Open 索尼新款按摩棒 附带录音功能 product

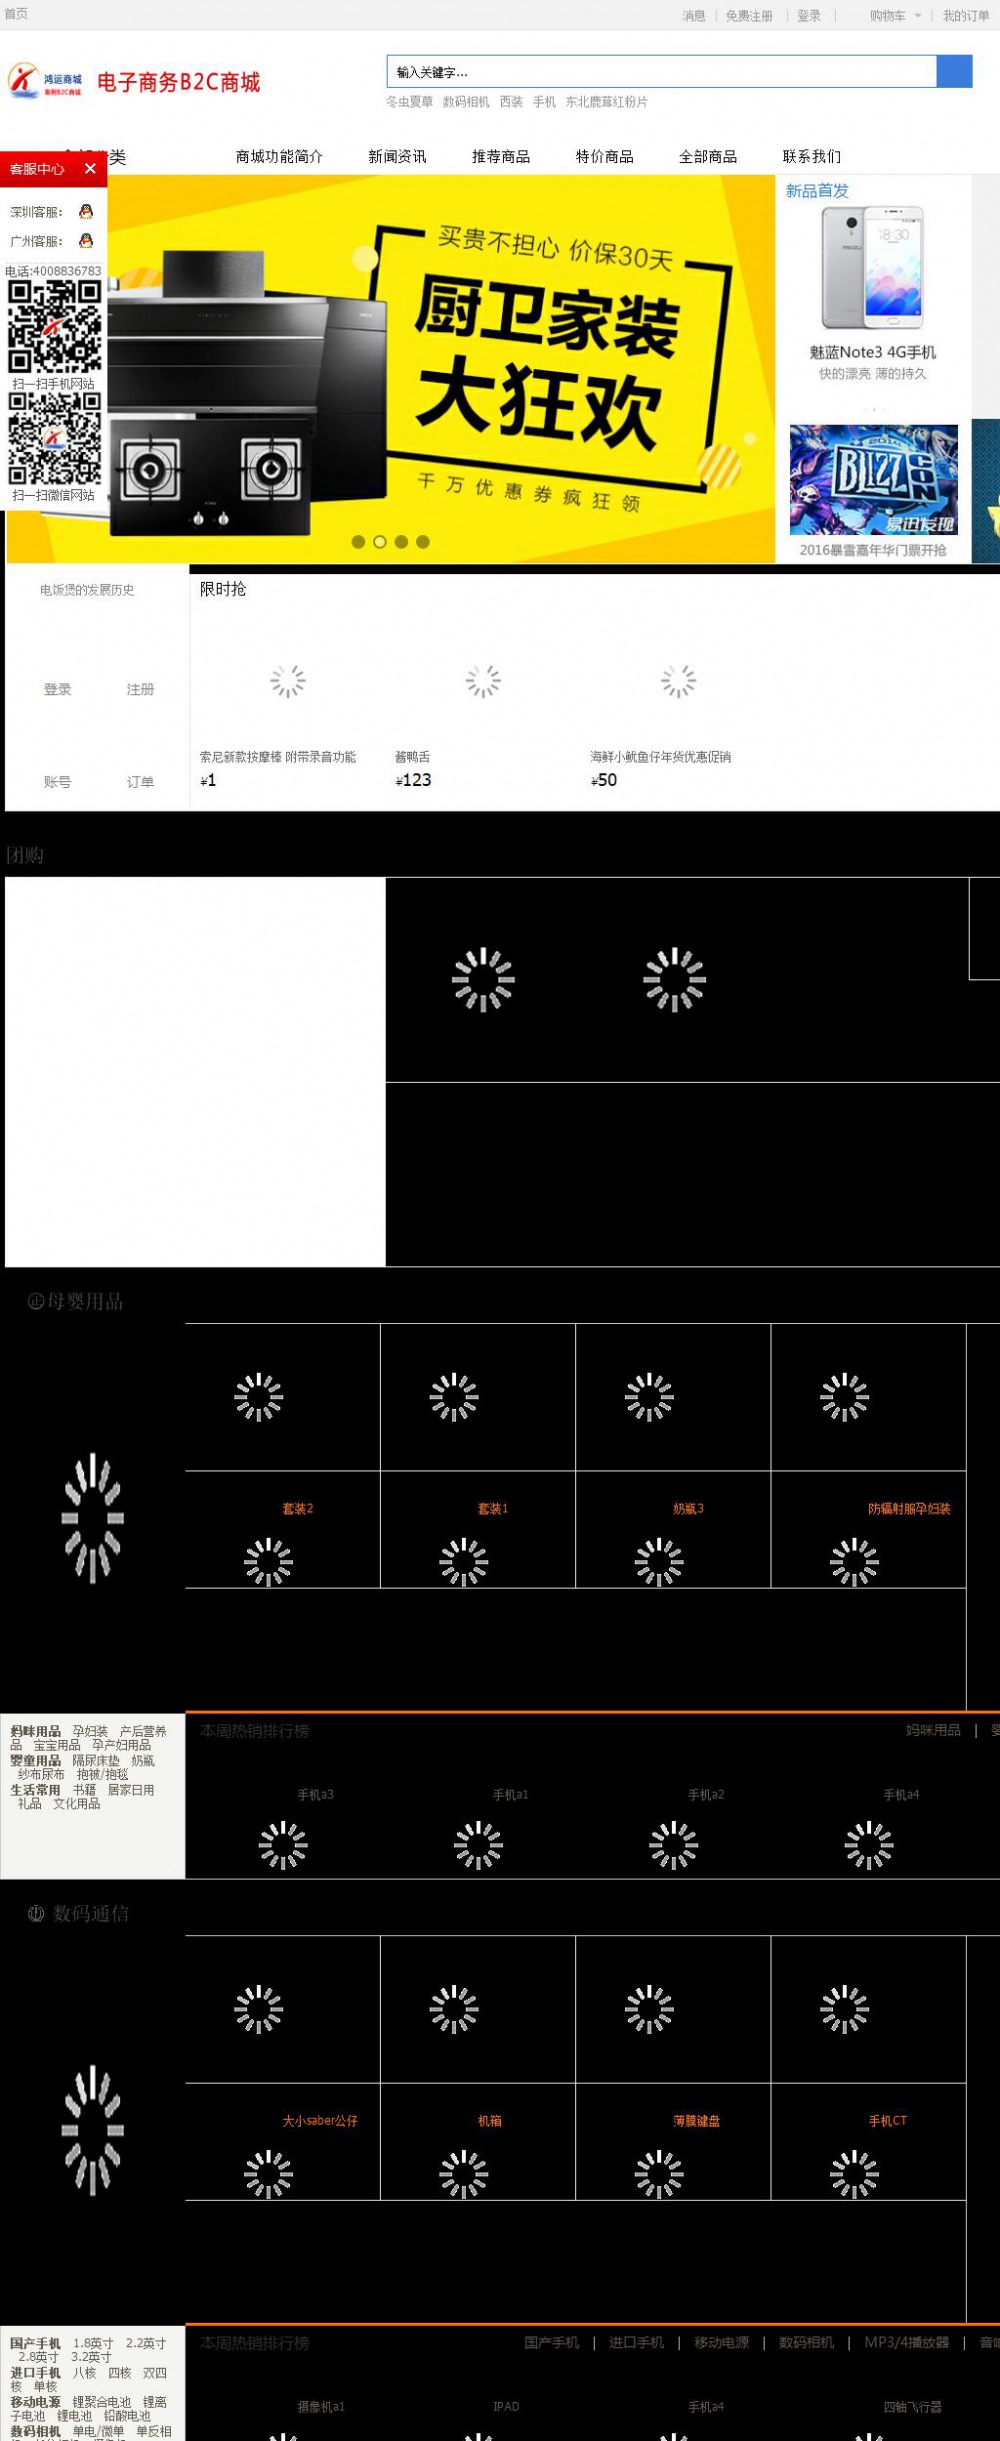pyautogui.click(x=278, y=757)
